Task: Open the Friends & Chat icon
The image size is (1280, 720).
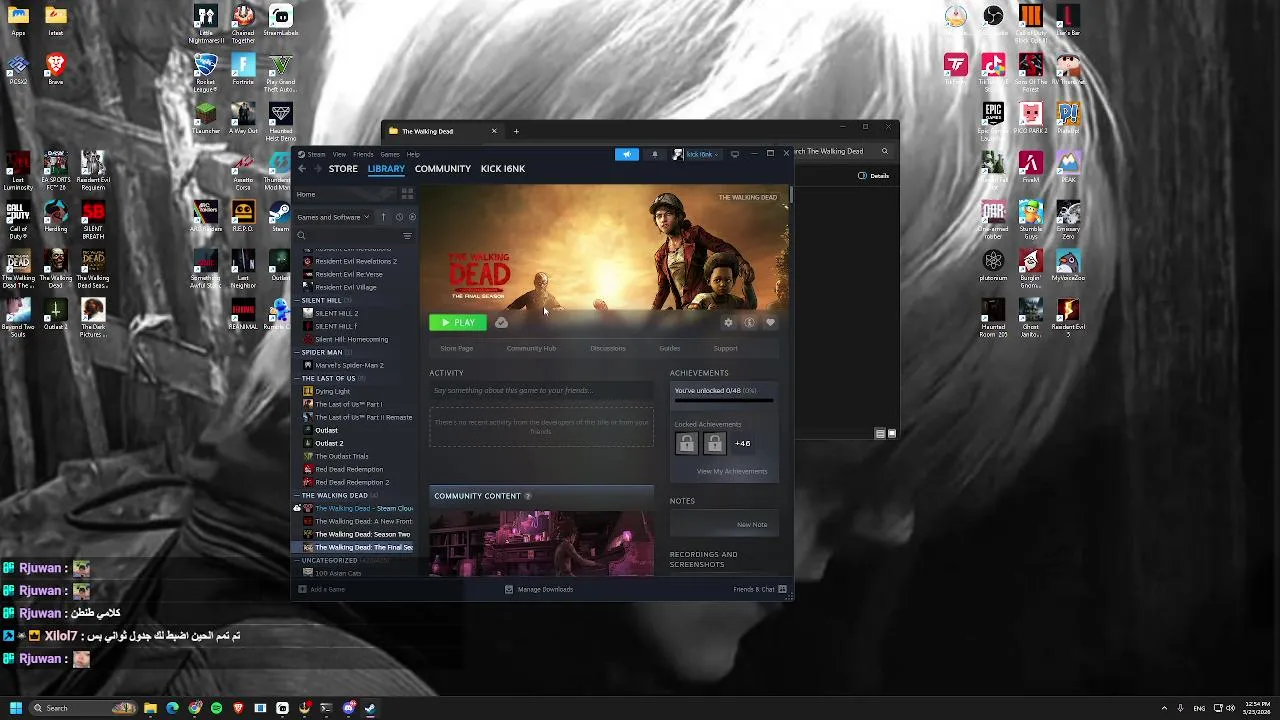Action: click(x=782, y=589)
